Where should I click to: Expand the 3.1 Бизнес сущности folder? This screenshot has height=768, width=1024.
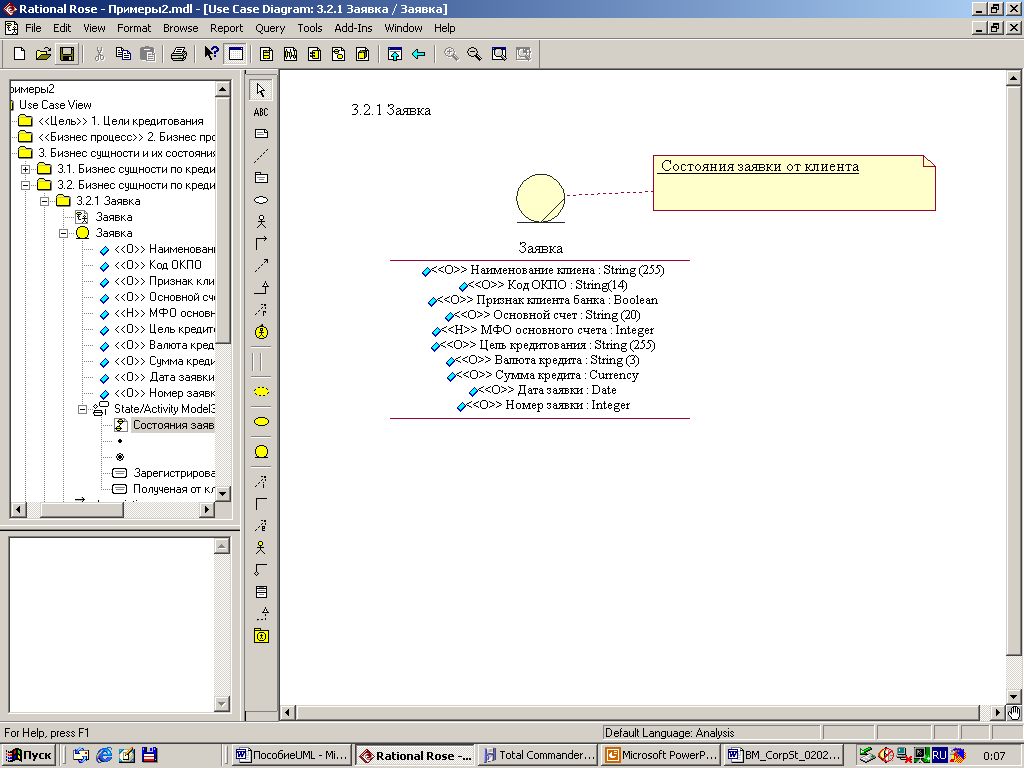coord(26,169)
